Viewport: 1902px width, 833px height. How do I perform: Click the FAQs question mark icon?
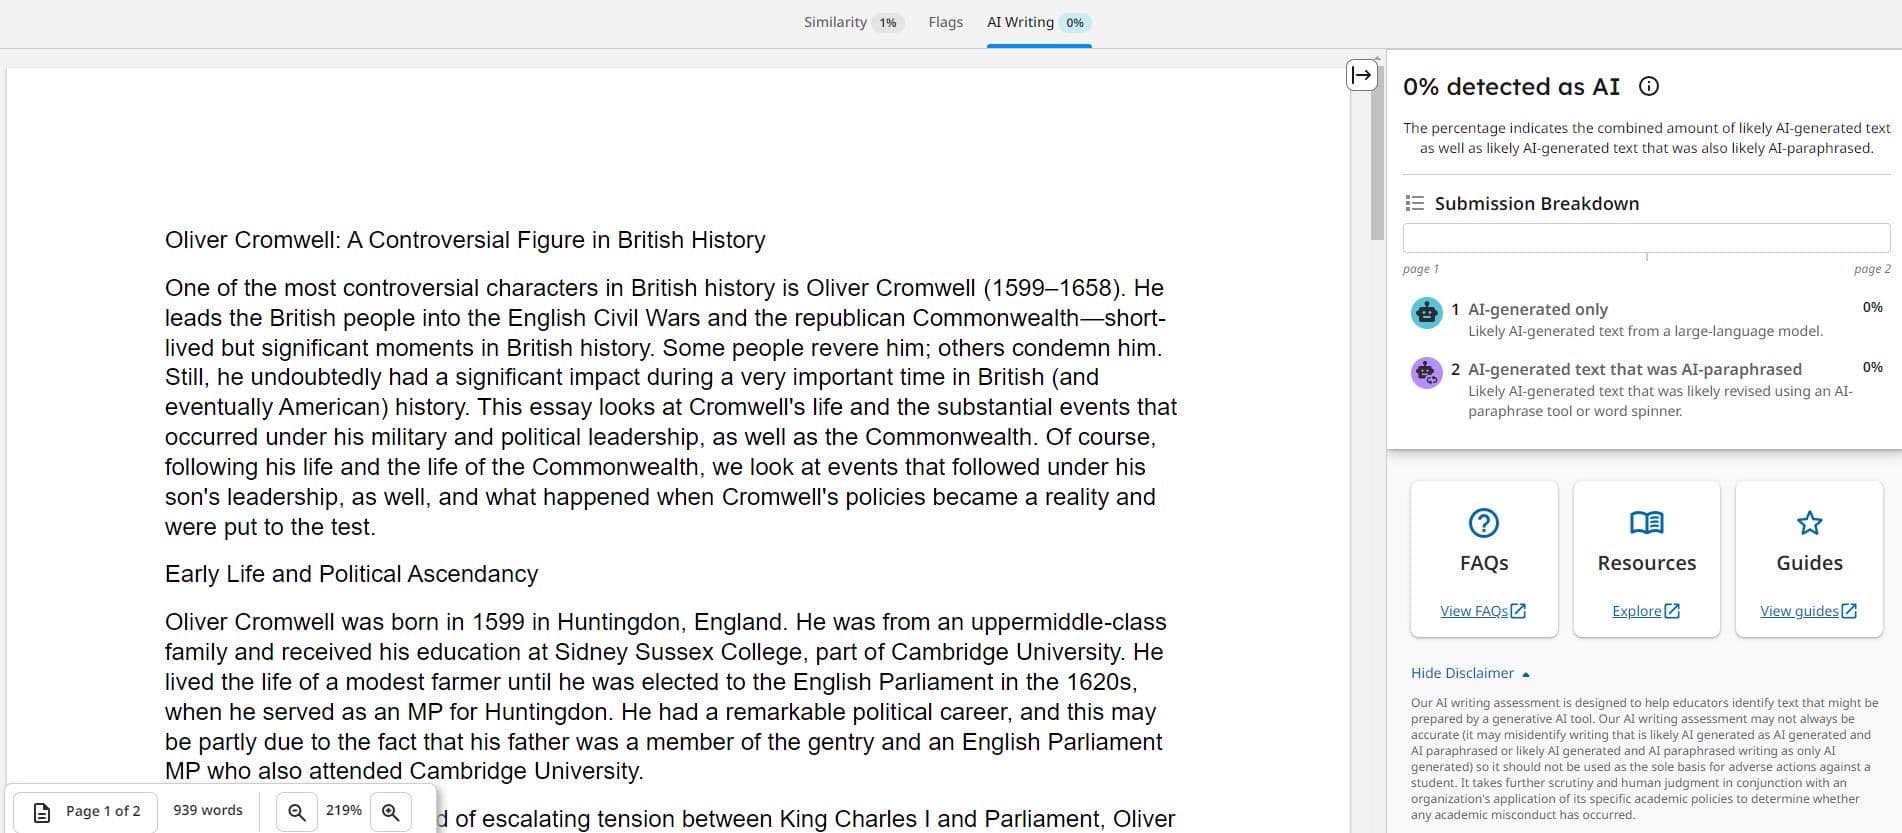pyautogui.click(x=1483, y=523)
